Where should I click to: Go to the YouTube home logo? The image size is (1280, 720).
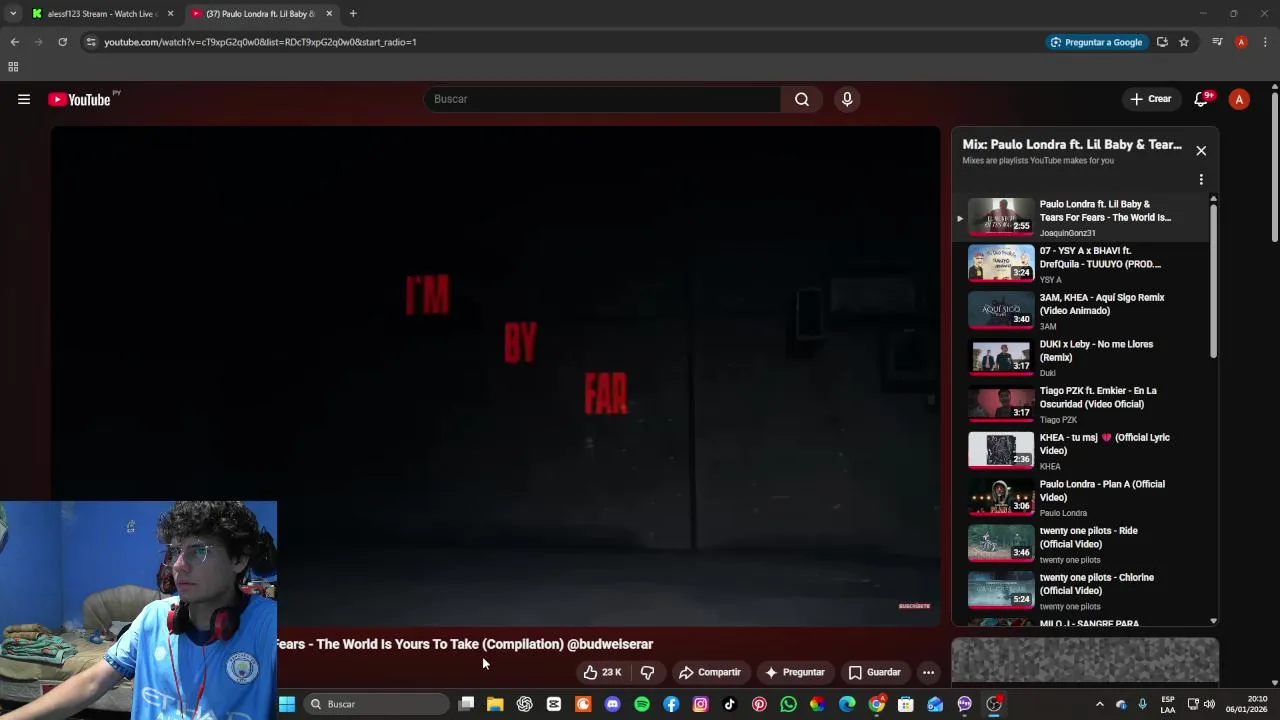coord(79,99)
